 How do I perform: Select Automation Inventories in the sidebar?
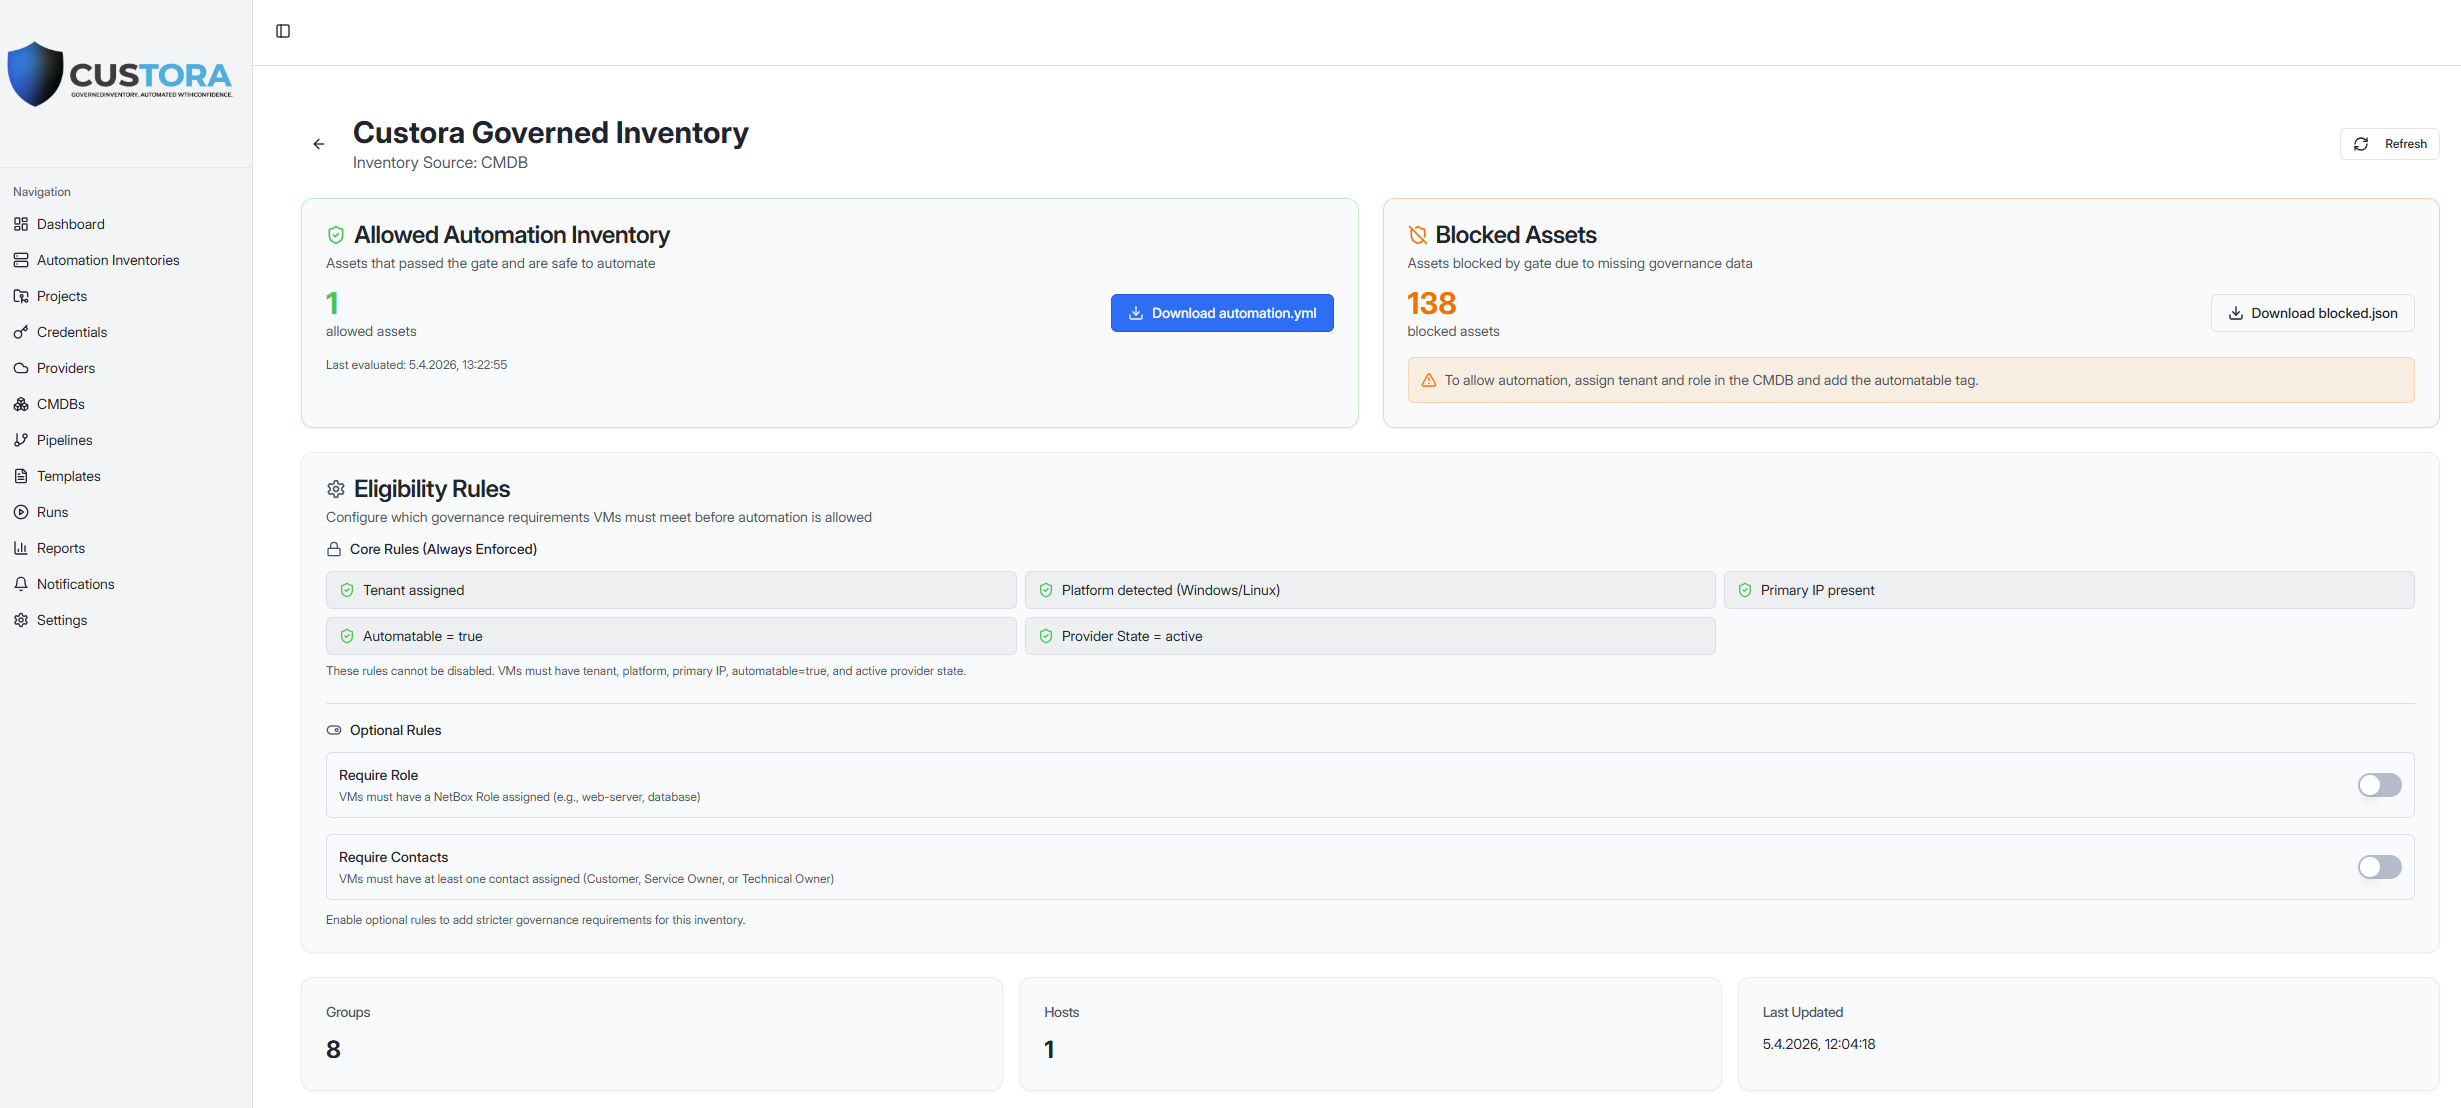tap(107, 259)
